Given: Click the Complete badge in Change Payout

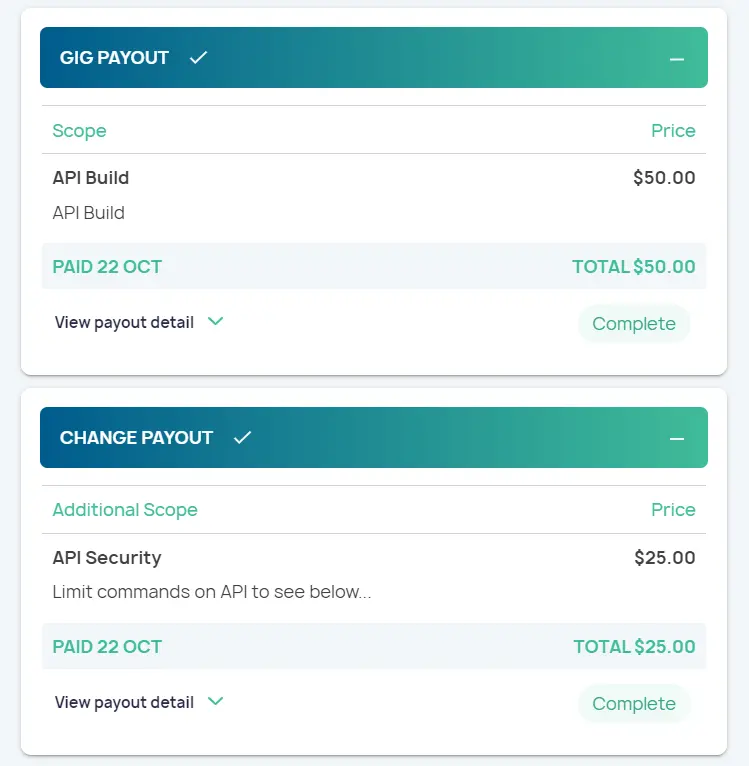Looking at the screenshot, I should (634, 704).
